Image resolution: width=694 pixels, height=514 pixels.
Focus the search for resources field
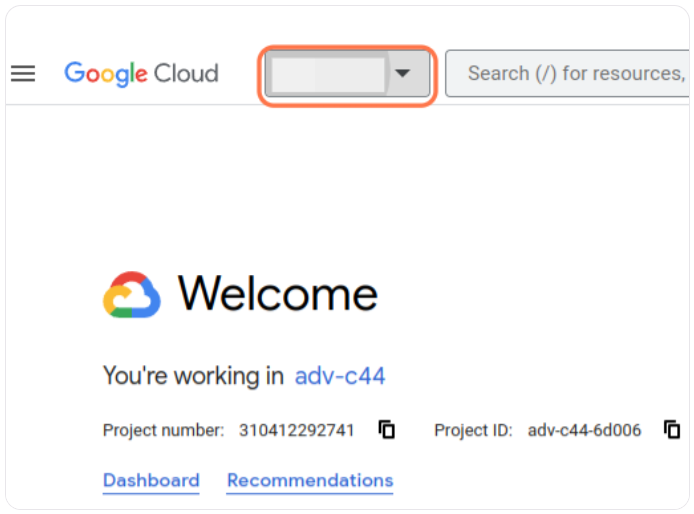click(x=570, y=74)
